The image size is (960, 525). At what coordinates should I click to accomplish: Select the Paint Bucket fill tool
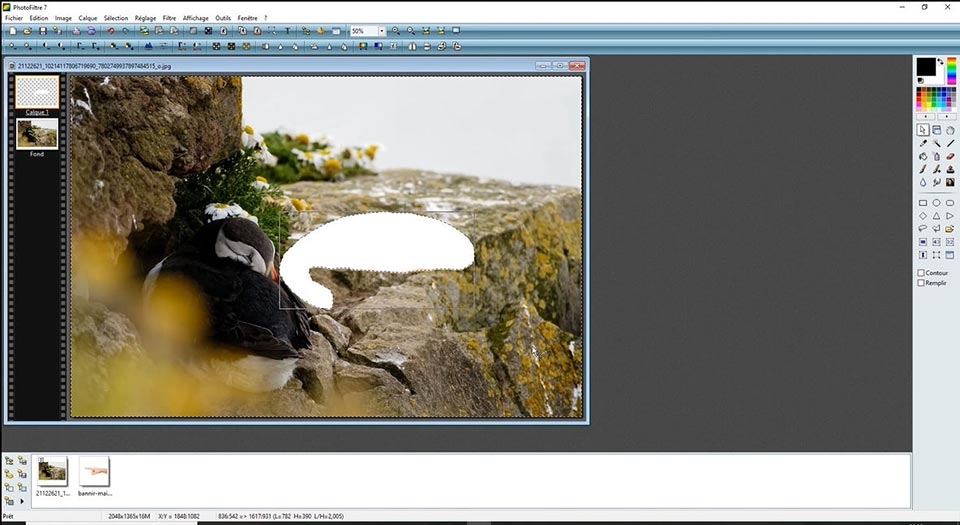click(922, 157)
